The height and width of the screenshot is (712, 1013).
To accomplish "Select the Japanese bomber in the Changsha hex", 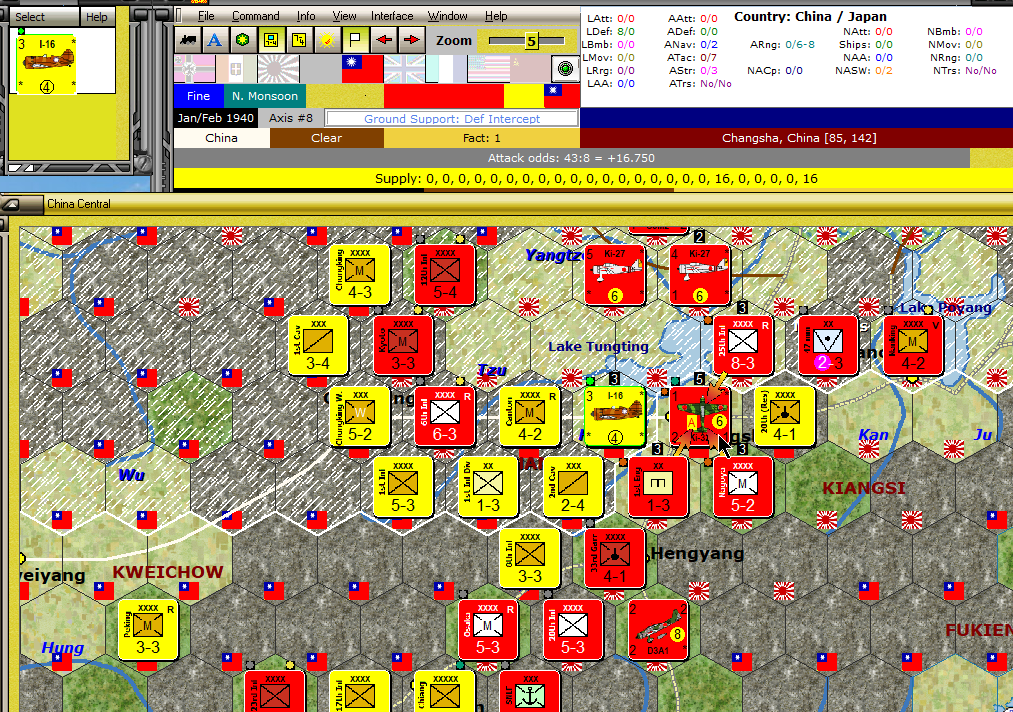I will click(x=700, y=417).
